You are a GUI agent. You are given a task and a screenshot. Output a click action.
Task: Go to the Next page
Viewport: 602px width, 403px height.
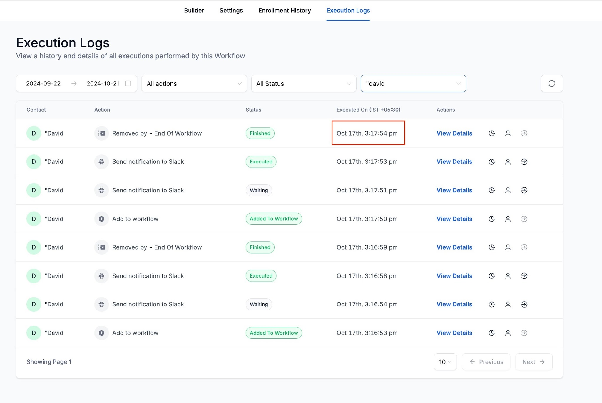(x=534, y=362)
